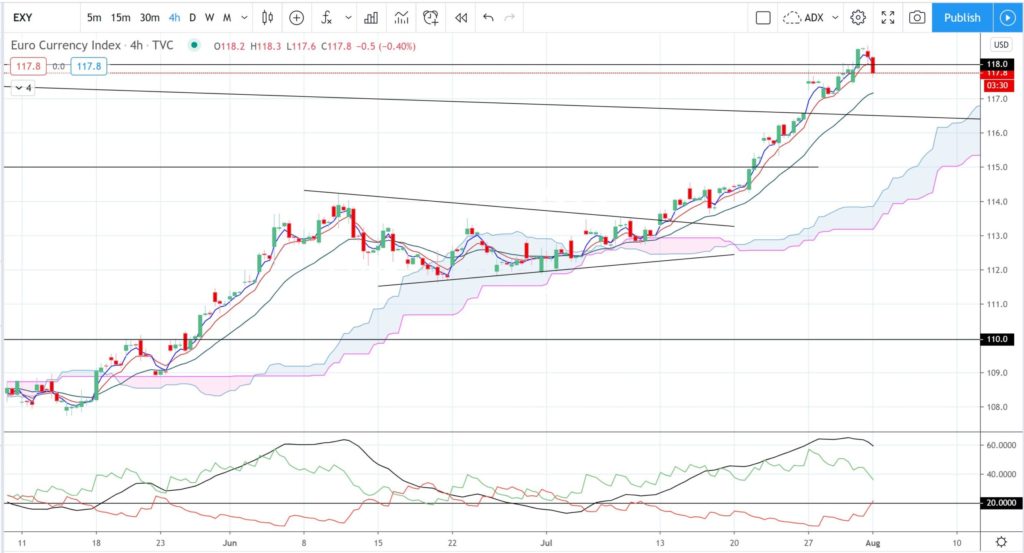Switch to the weekly W timeframe
This screenshot has width=1024, height=553.
click(210, 18)
